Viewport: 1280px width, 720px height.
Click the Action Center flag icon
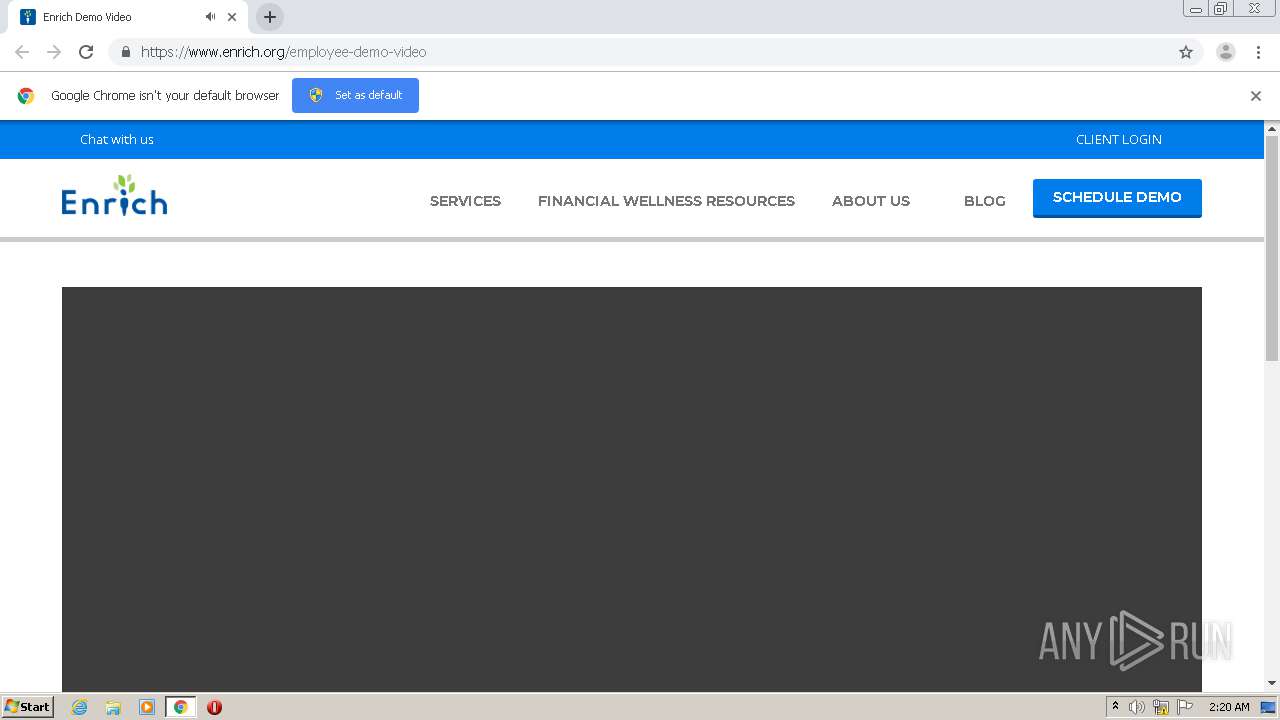[x=1185, y=707]
